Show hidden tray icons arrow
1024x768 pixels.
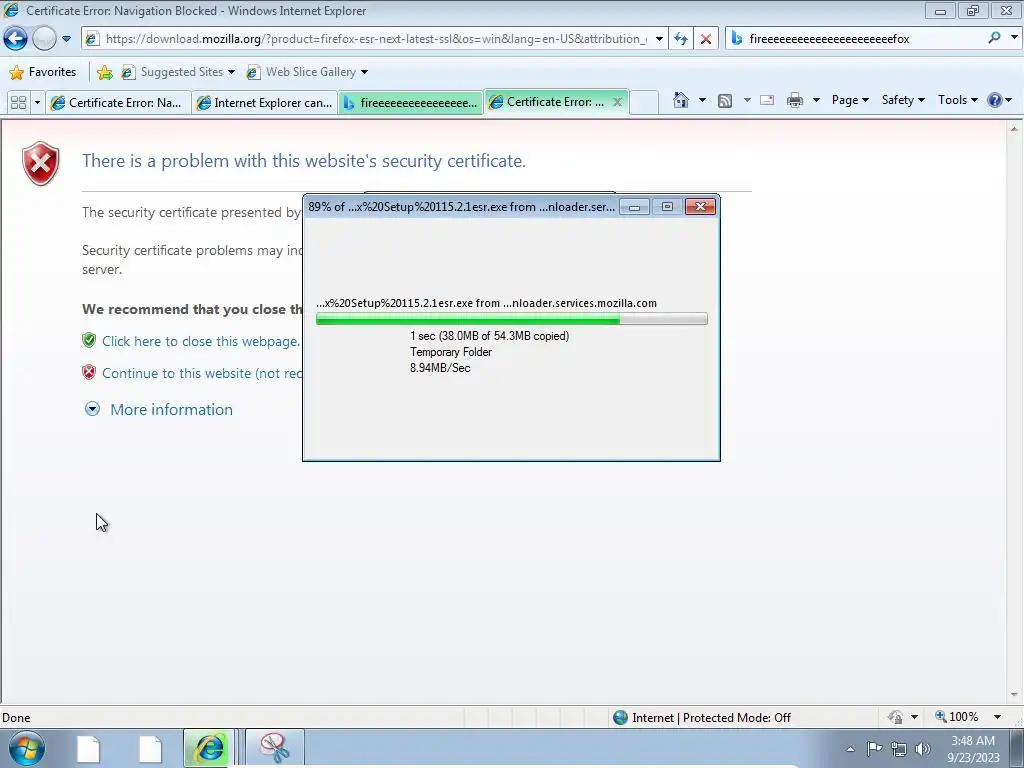(850, 749)
